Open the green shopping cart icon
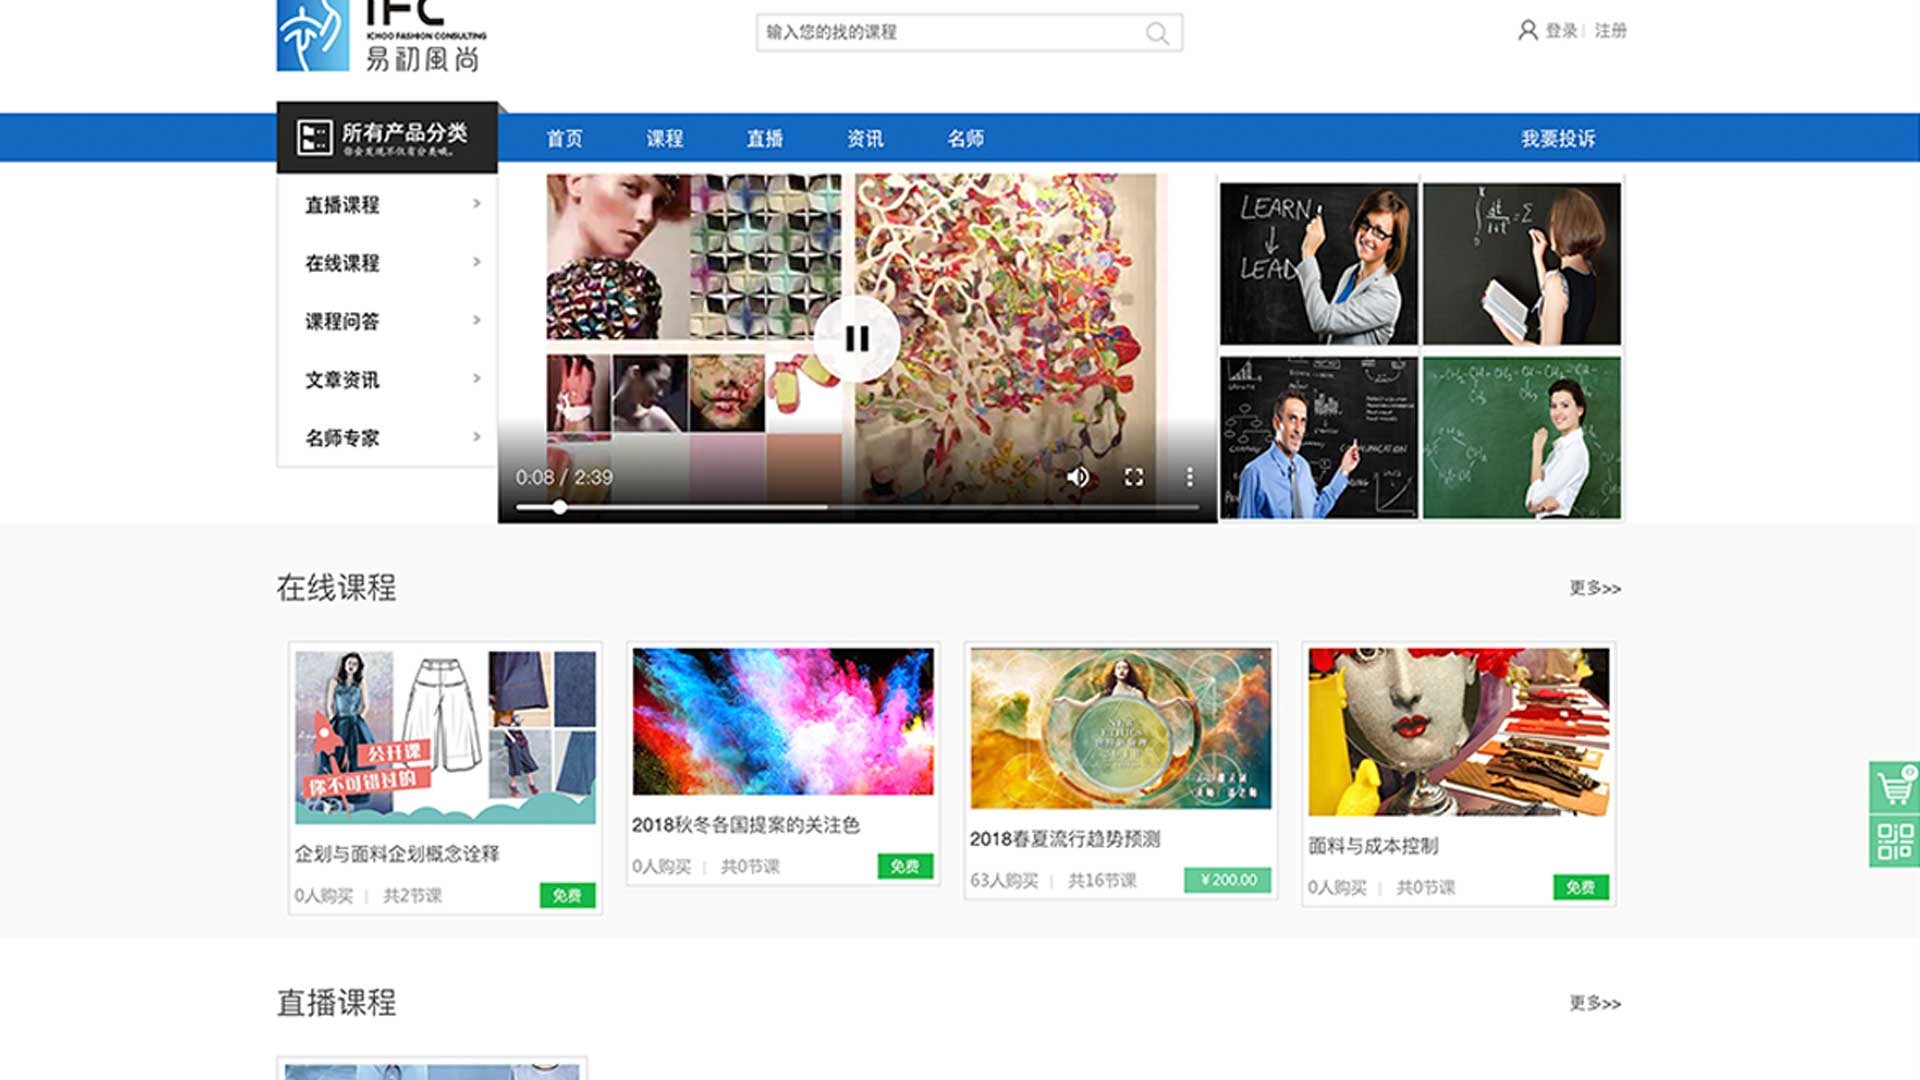 tap(1894, 788)
